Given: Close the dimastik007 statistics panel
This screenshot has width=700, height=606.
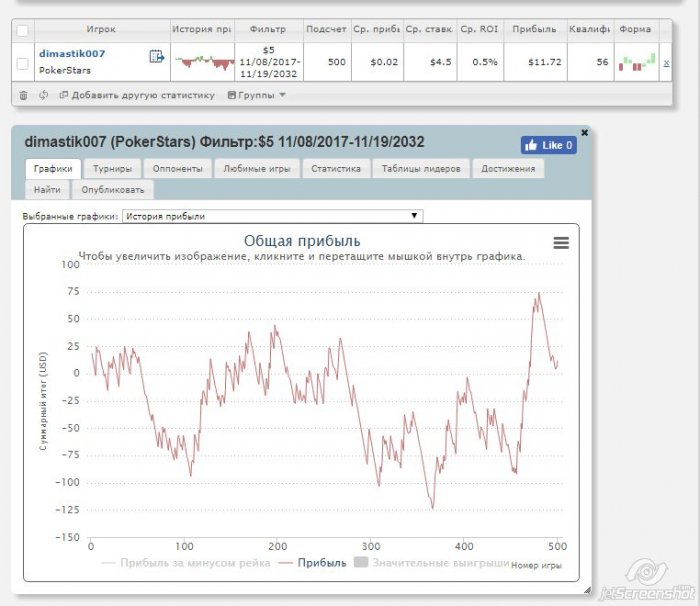Looking at the screenshot, I should (x=584, y=133).
